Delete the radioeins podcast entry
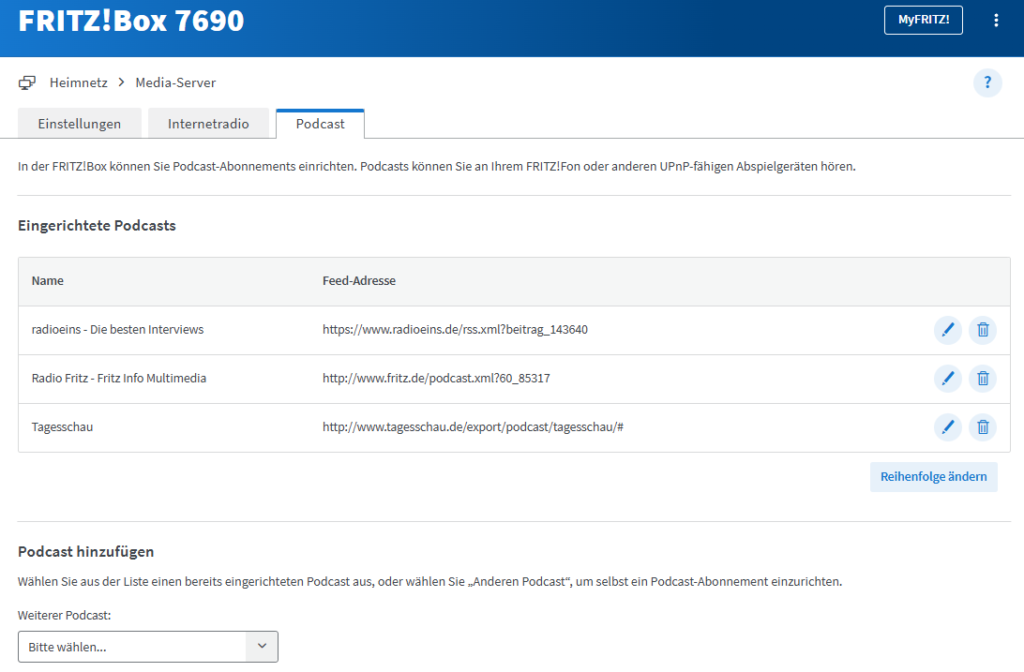The image size is (1024, 672). pyautogui.click(x=983, y=330)
